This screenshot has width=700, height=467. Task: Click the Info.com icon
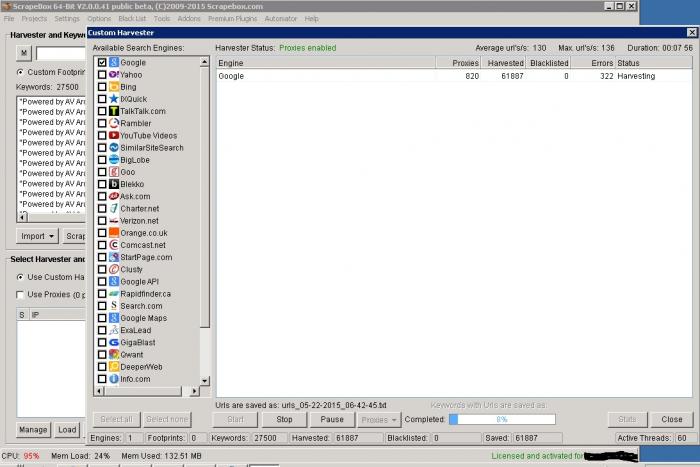[x=114, y=379]
